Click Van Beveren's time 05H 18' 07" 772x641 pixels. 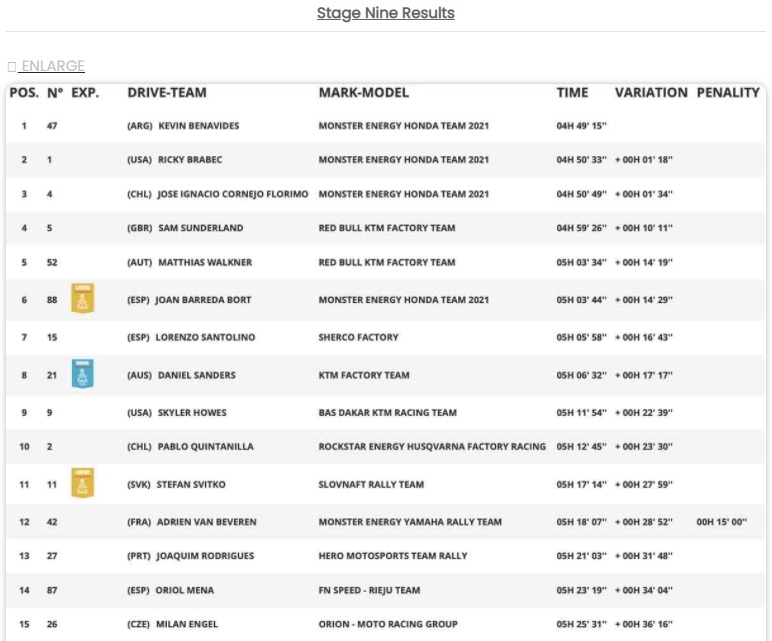581,522
